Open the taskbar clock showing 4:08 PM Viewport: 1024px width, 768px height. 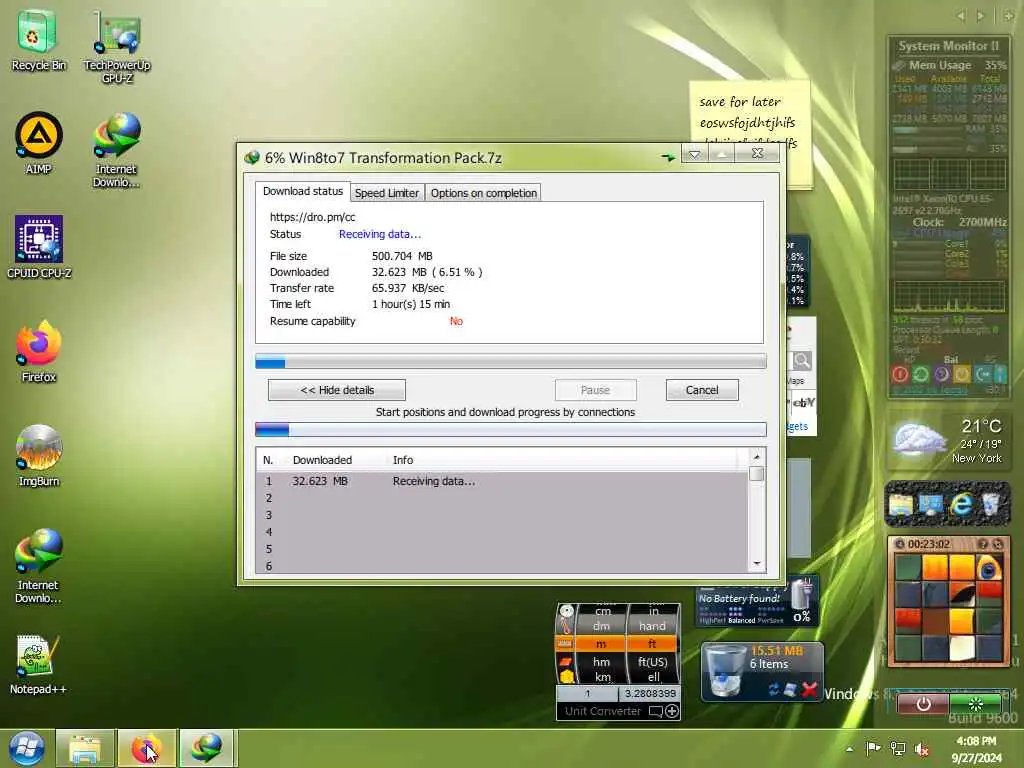[976, 749]
